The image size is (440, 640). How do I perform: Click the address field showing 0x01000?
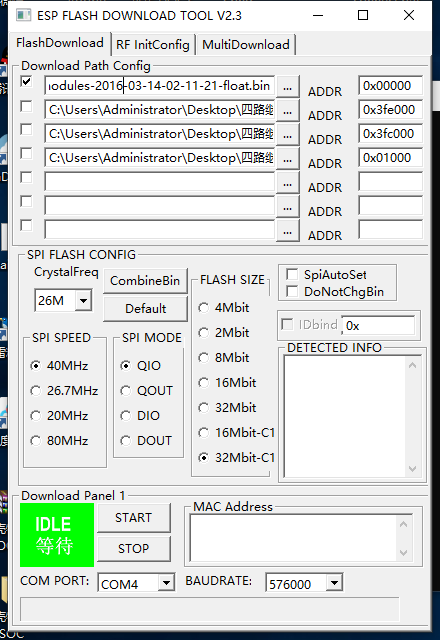(390, 158)
